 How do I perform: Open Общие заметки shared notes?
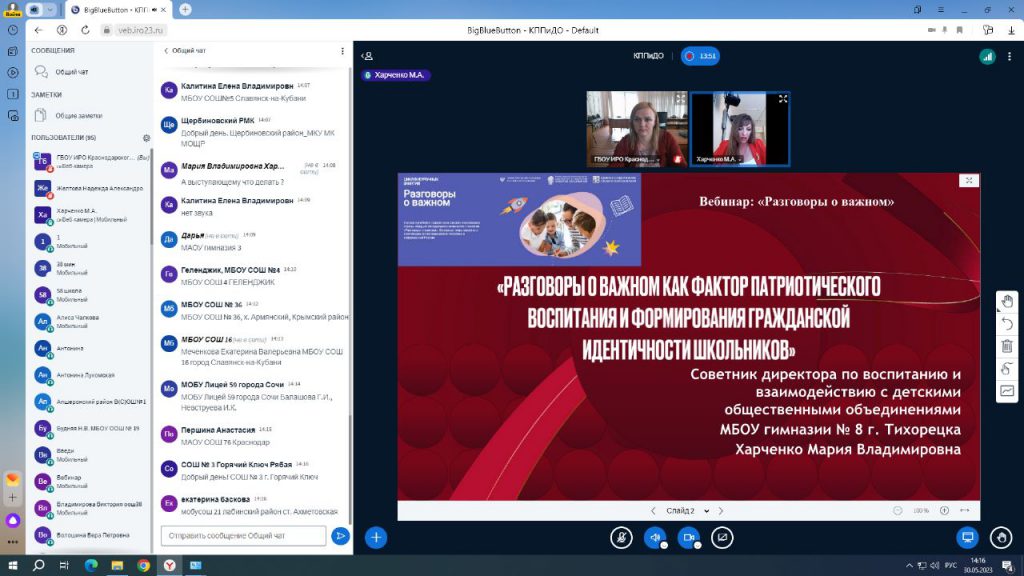click(77, 115)
